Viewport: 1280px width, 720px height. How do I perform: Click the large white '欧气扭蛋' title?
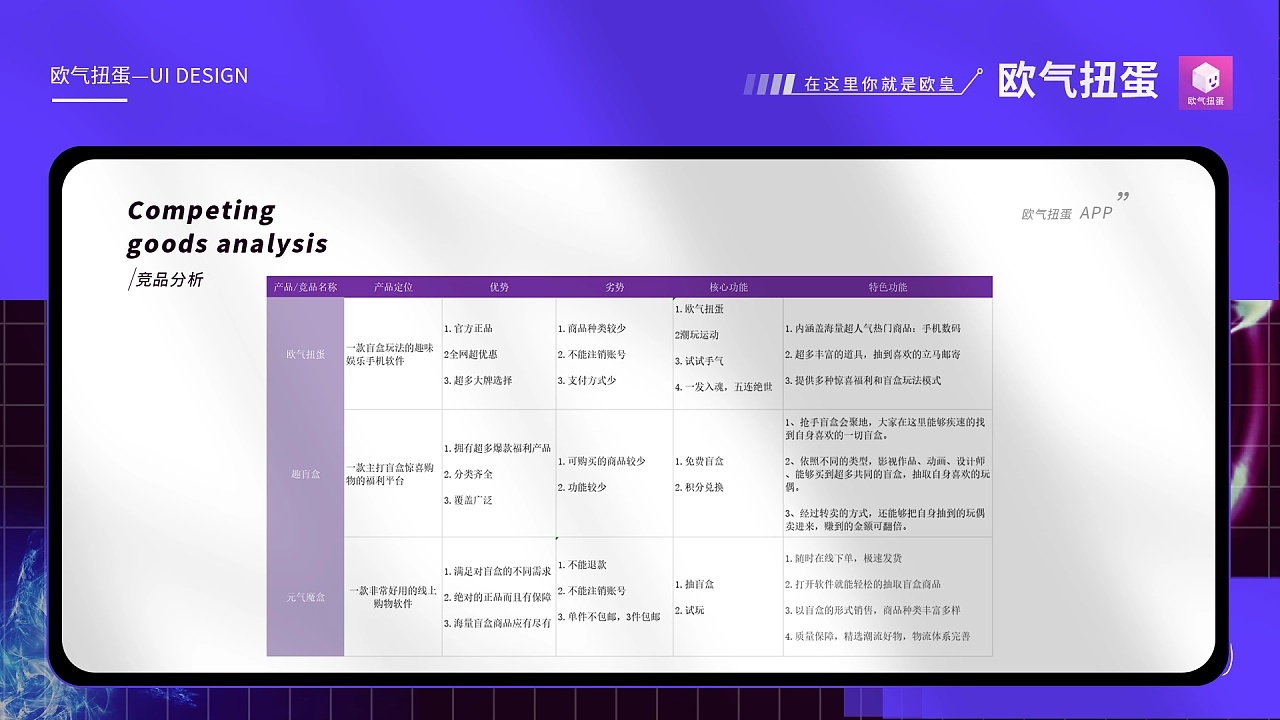(x=1078, y=81)
